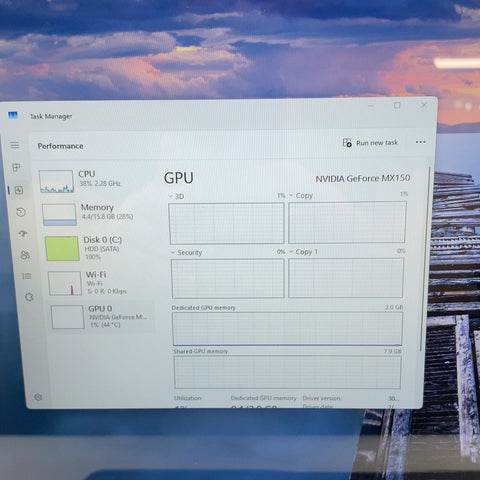Select the GPU 0 performance entry
Screen dimensions: 480x480
click(x=102, y=316)
